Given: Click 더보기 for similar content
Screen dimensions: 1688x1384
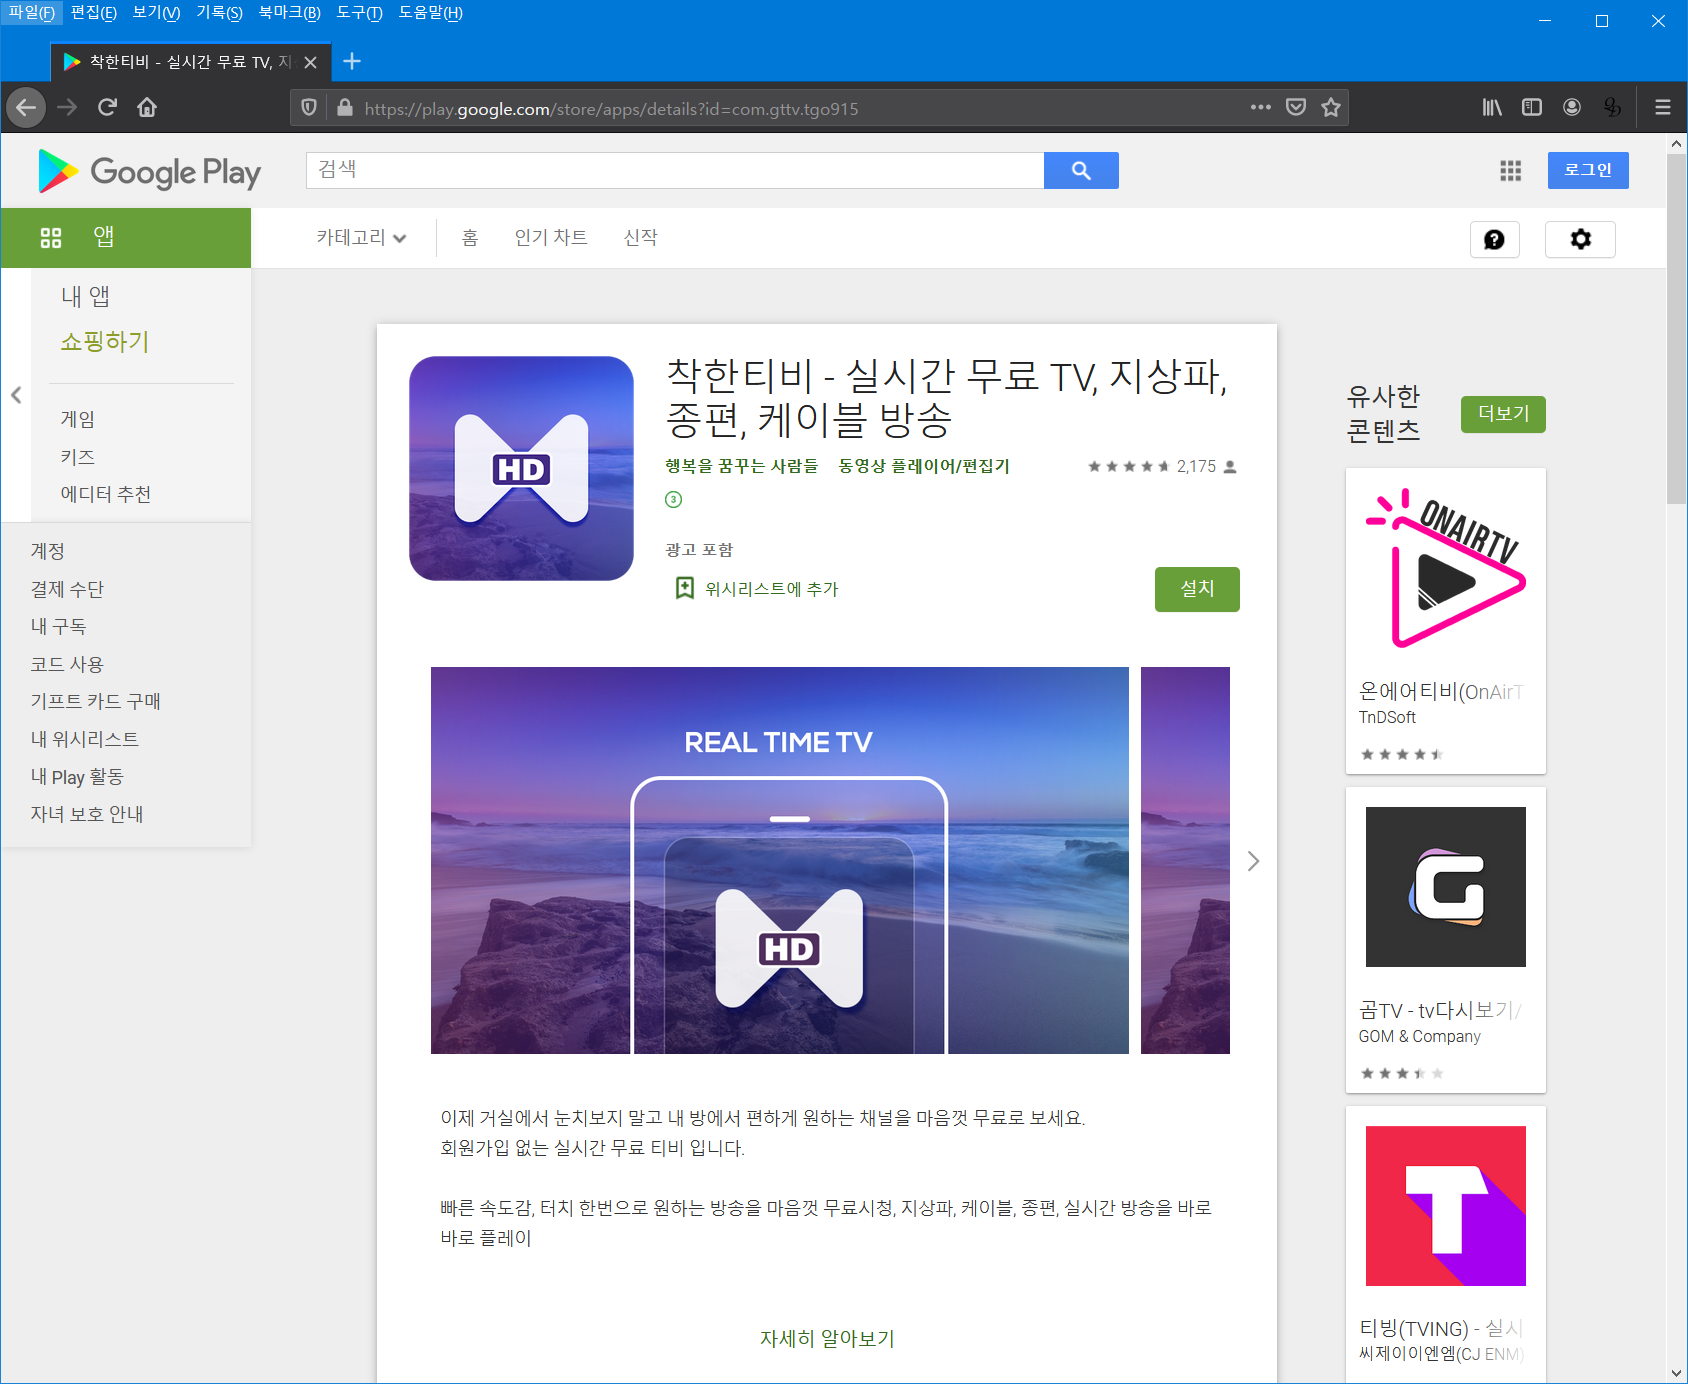Looking at the screenshot, I should pos(1503,414).
